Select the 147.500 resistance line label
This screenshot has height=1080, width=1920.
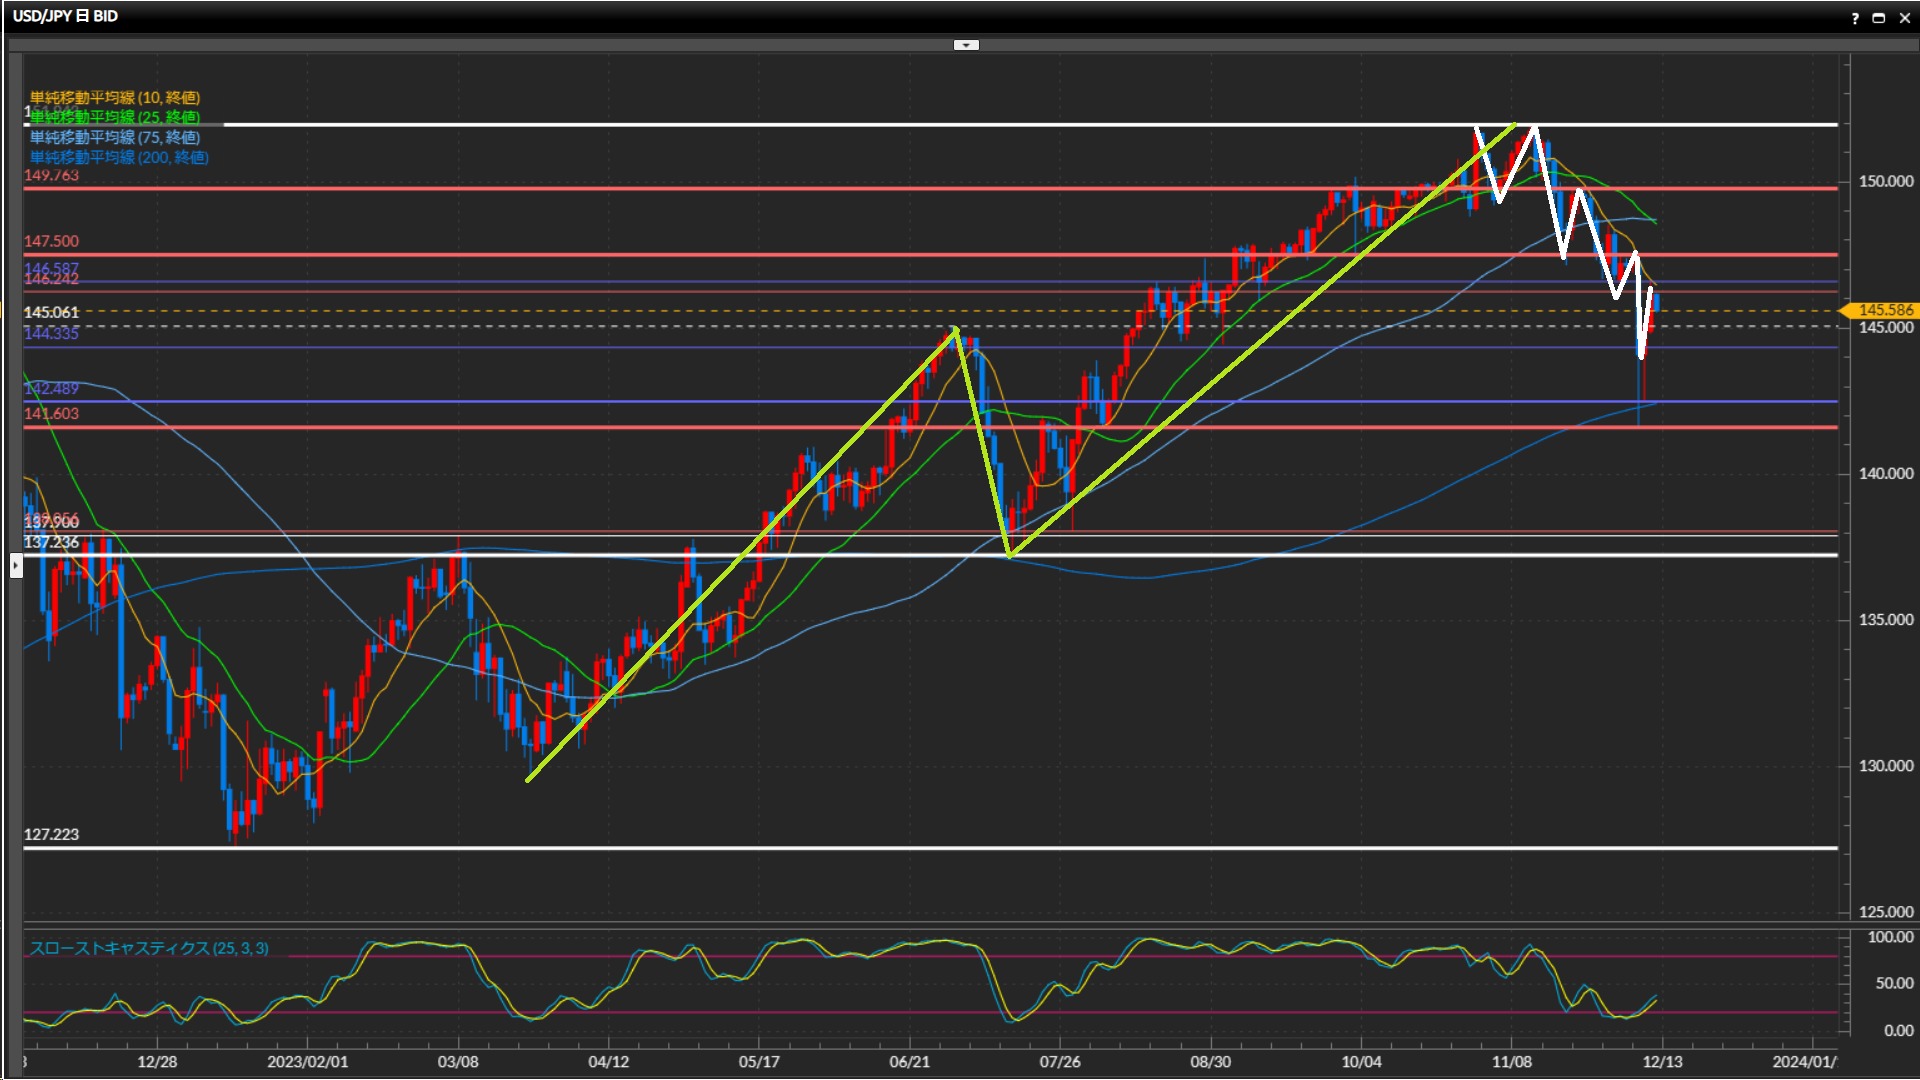tap(51, 241)
